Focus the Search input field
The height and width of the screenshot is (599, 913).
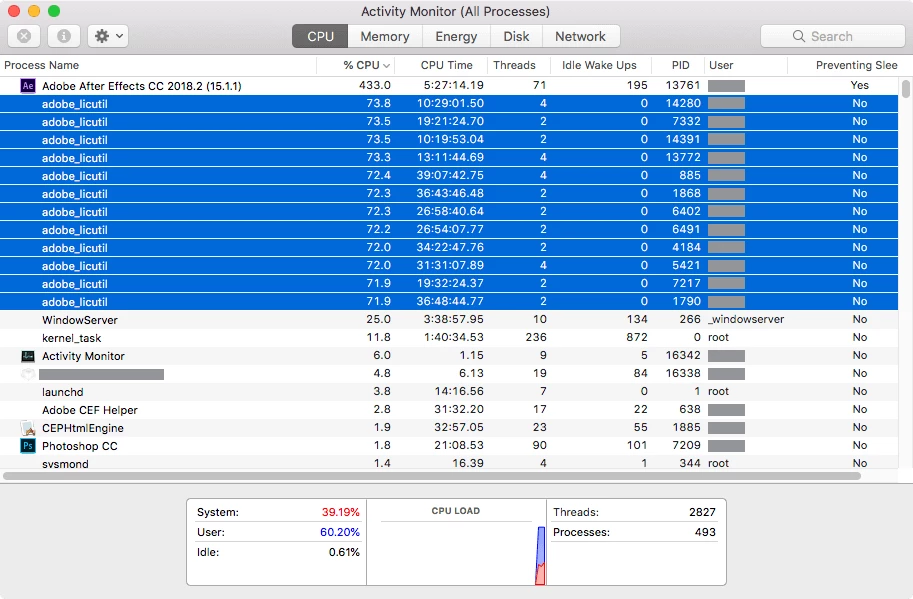[x=833, y=36]
